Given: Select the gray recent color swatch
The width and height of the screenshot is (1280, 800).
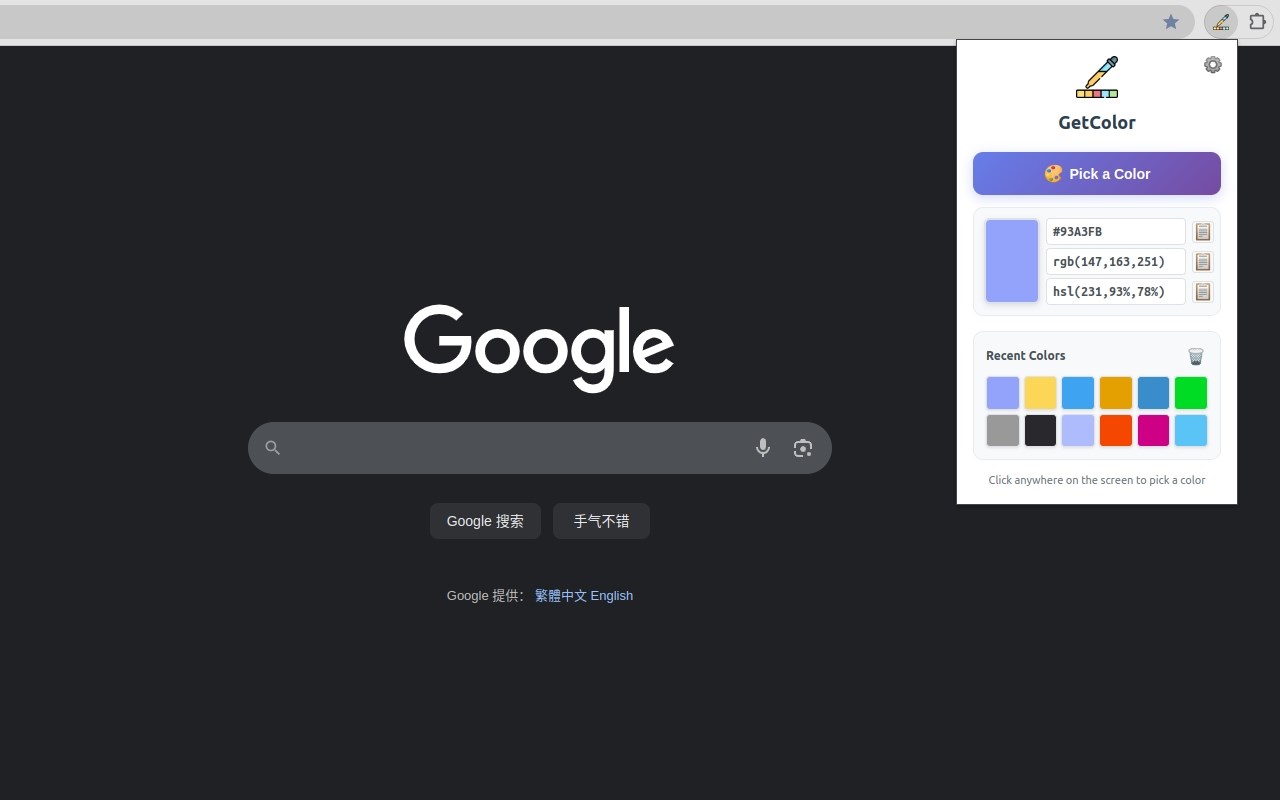Looking at the screenshot, I should (x=1003, y=431).
